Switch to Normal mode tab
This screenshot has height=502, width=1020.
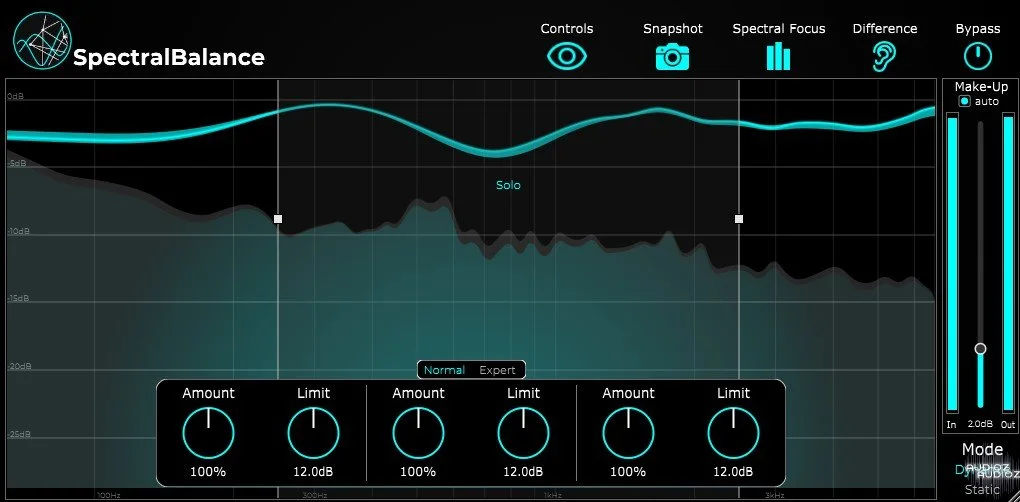444,370
